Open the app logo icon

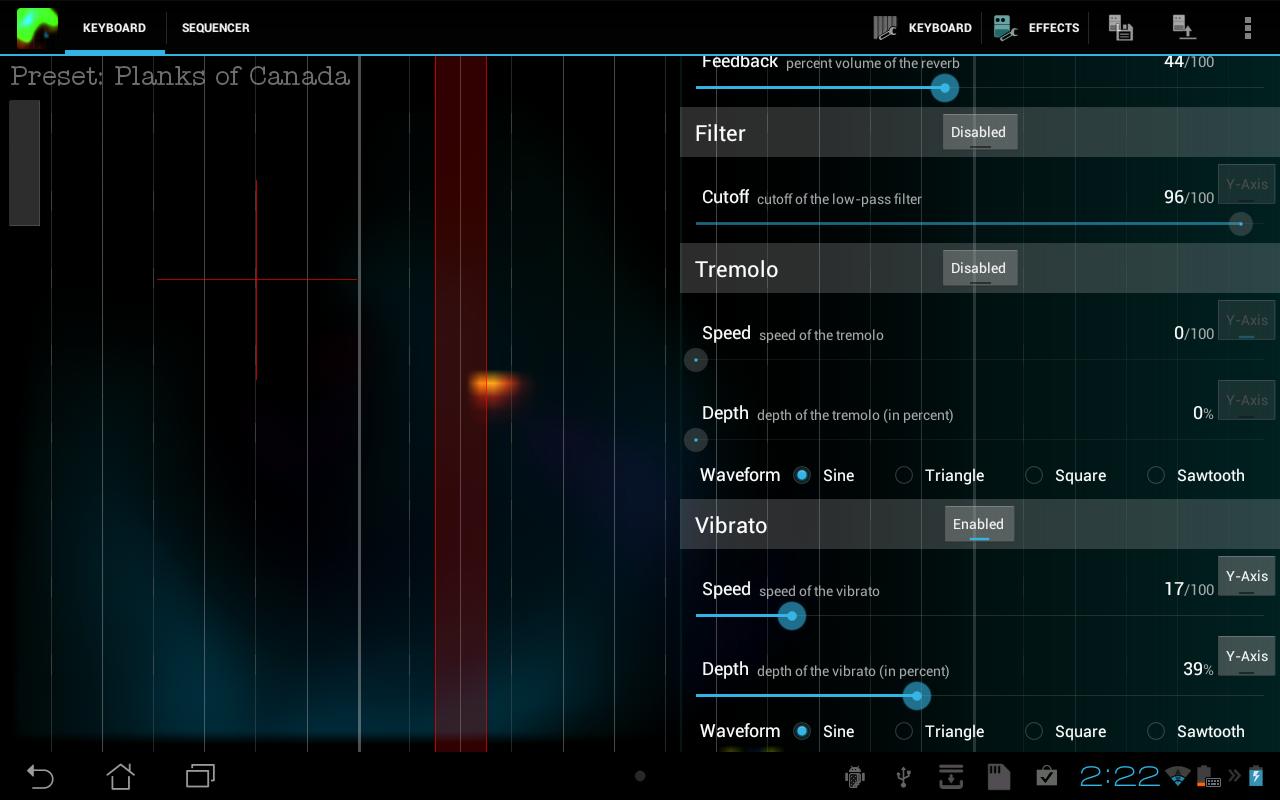click(x=37, y=28)
